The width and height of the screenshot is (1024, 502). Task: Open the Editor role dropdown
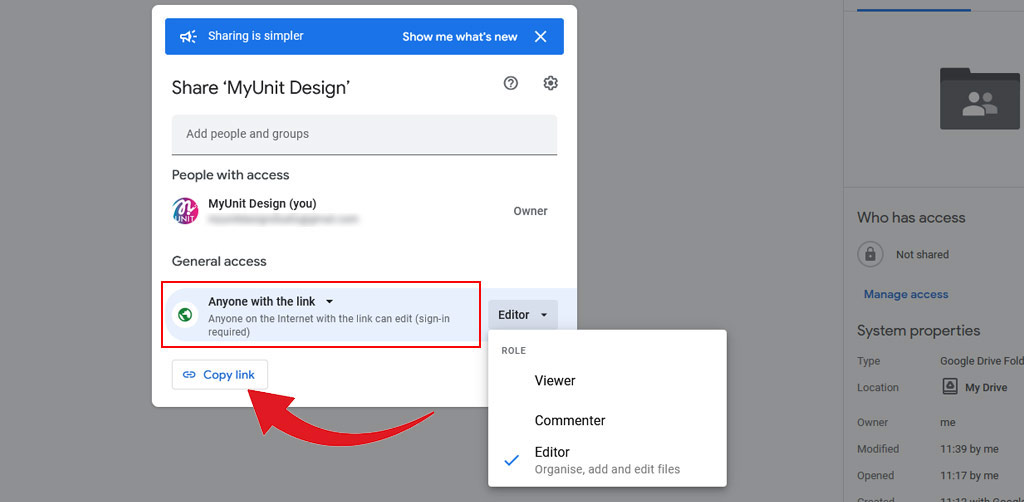(522, 315)
